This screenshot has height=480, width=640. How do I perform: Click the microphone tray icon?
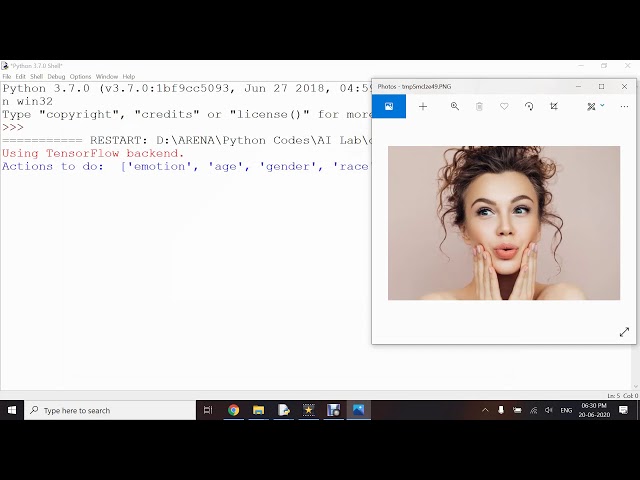pyautogui.click(x=501, y=410)
